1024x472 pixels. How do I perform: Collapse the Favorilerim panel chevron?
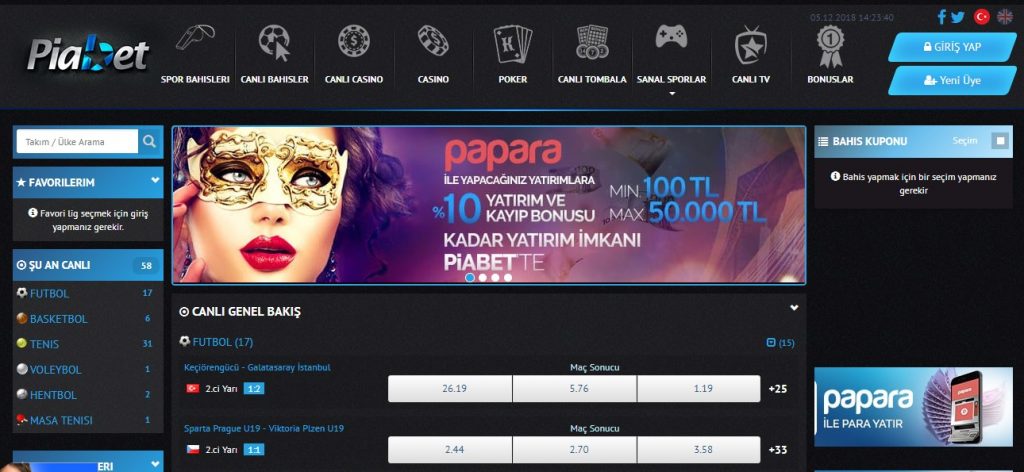pyautogui.click(x=155, y=180)
